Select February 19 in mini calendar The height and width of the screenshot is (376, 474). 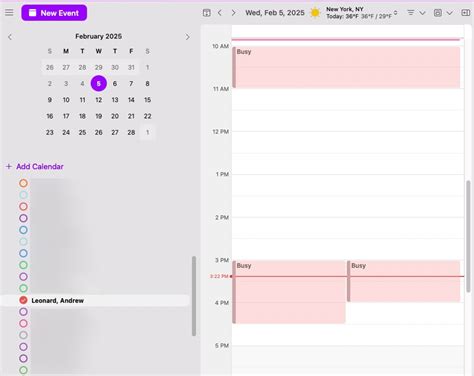point(99,116)
